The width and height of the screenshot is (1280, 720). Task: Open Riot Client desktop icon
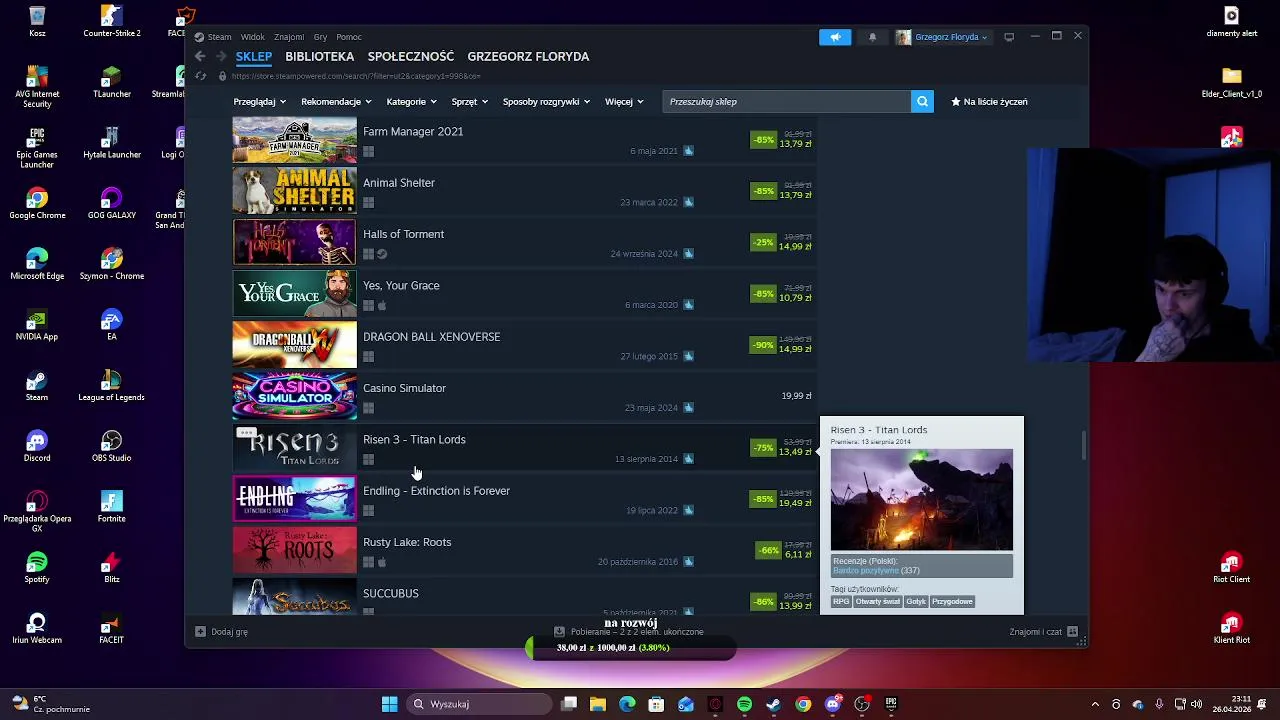1231,568
